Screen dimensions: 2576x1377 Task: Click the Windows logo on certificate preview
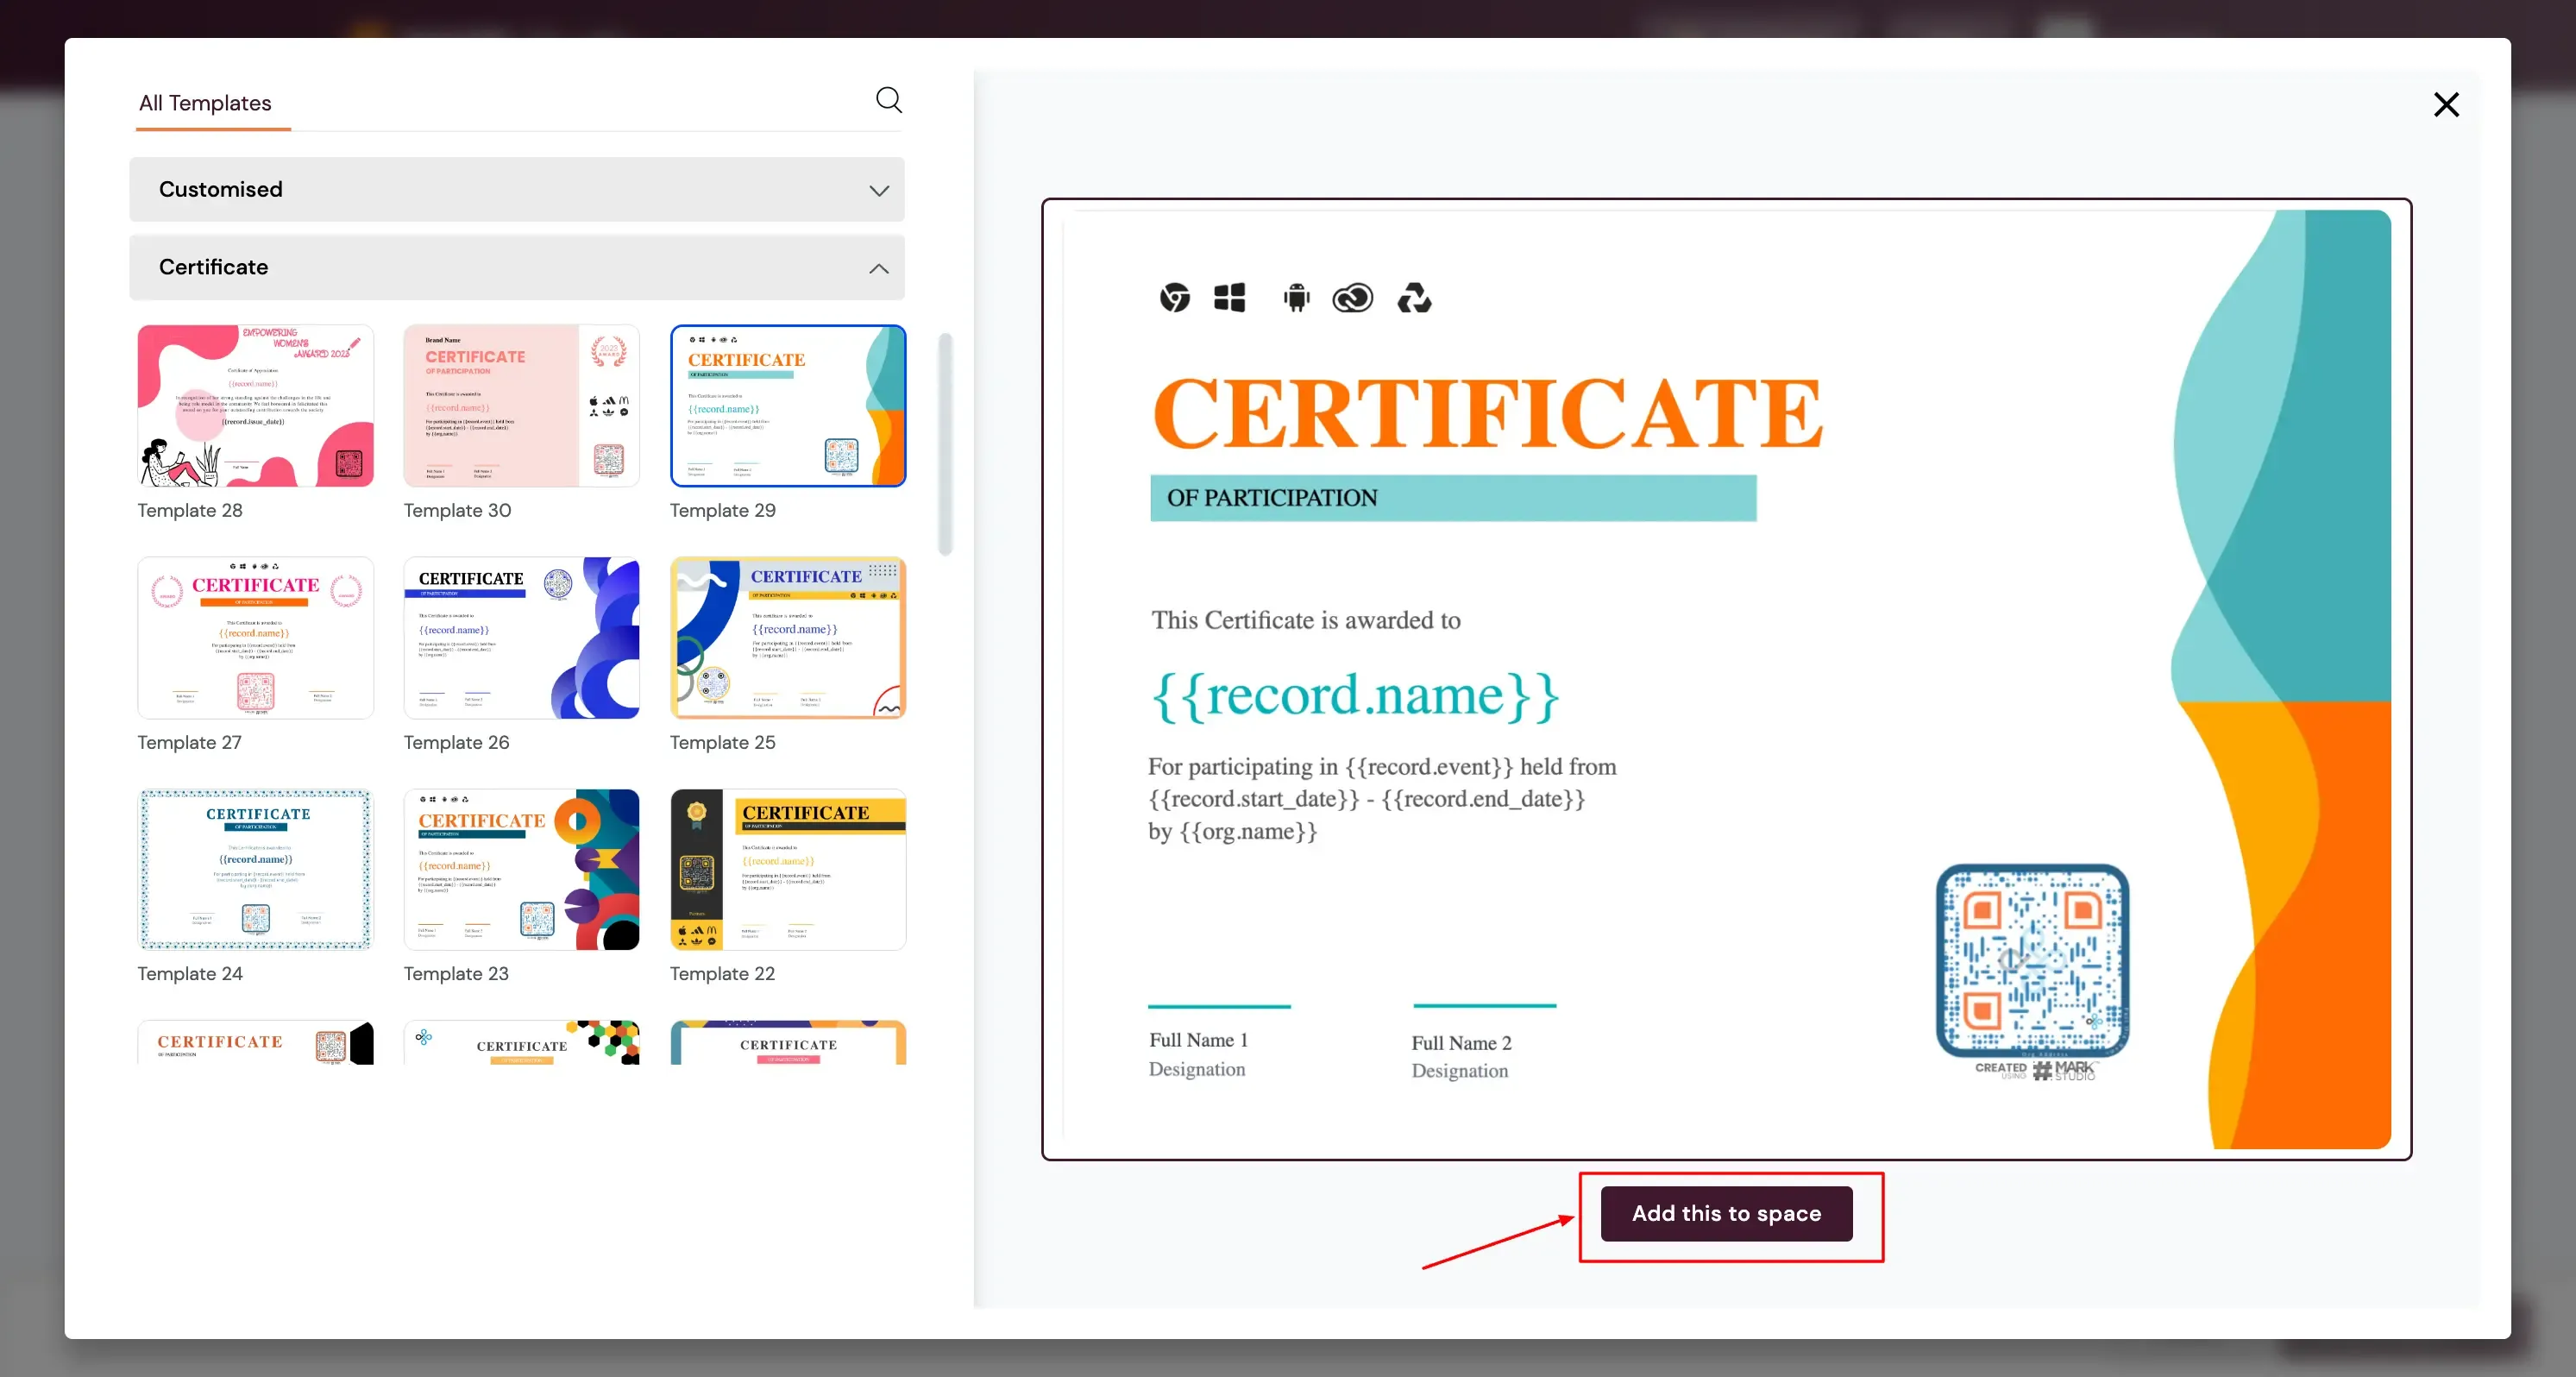pyautogui.click(x=1229, y=297)
